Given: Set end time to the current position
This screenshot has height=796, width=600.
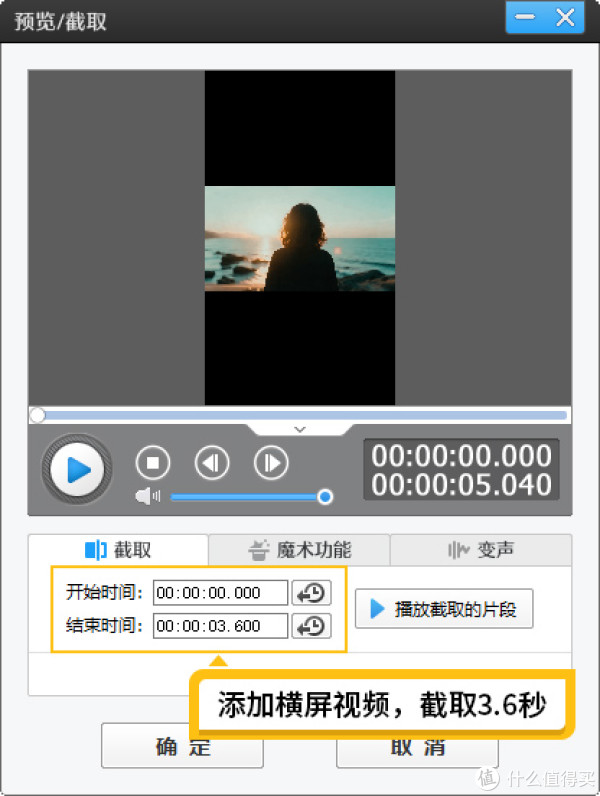Looking at the screenshot, I should (x=311, y=626).
